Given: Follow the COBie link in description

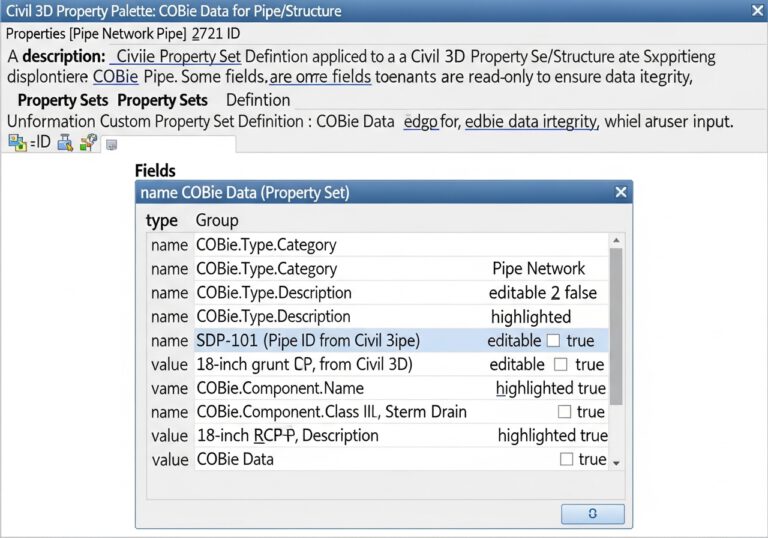Looking at the screenshot, I should point(115,77).
